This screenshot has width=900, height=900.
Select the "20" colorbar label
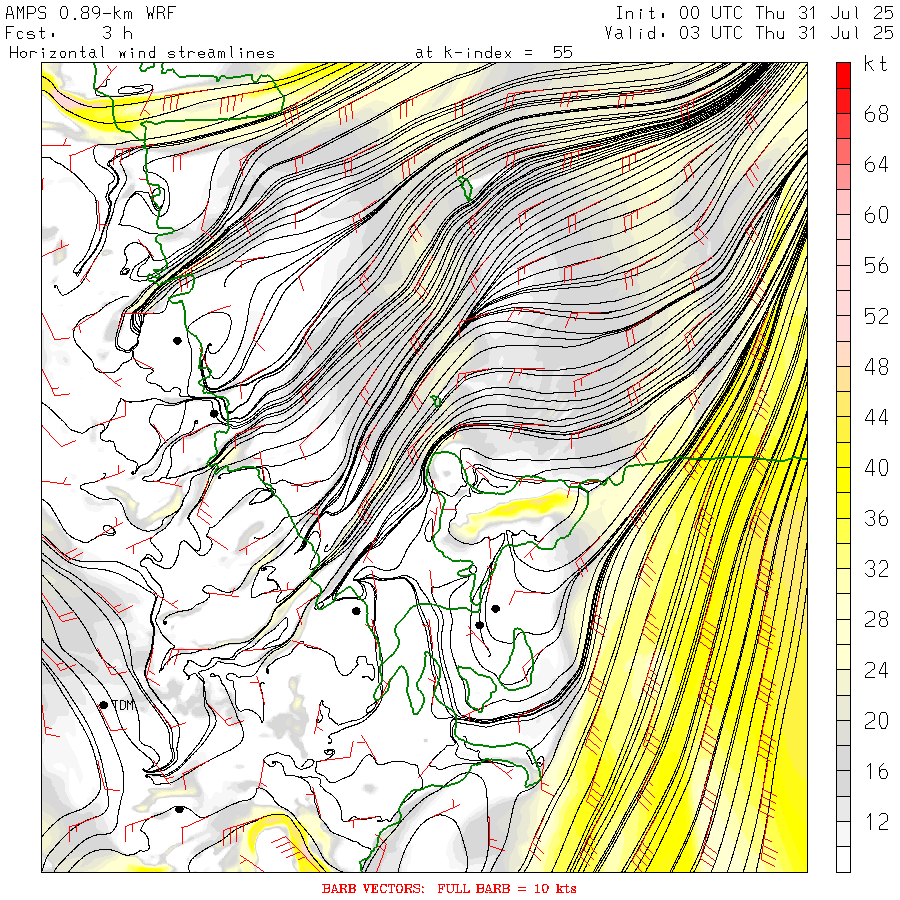tap(876, 720)
